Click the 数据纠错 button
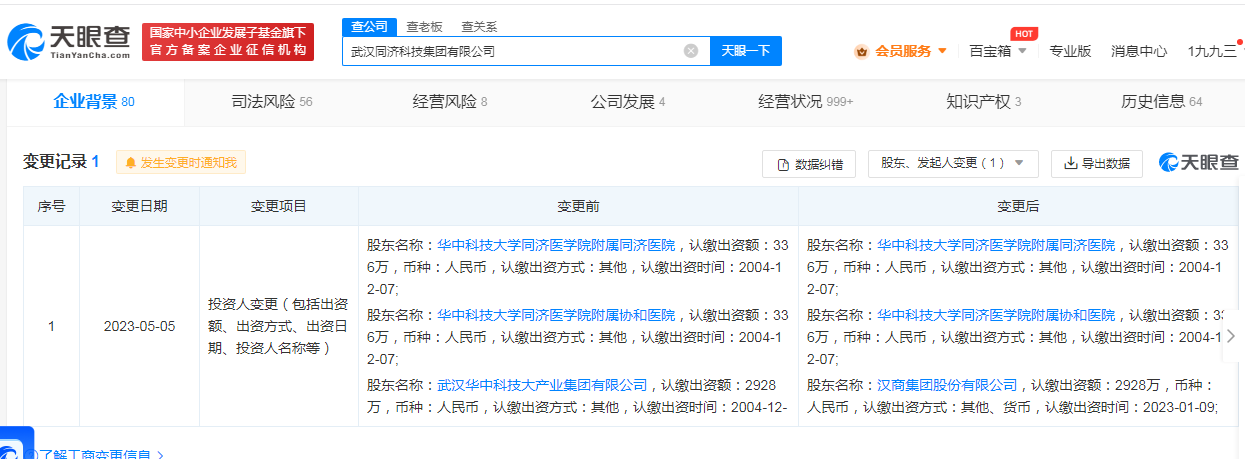 808,164
